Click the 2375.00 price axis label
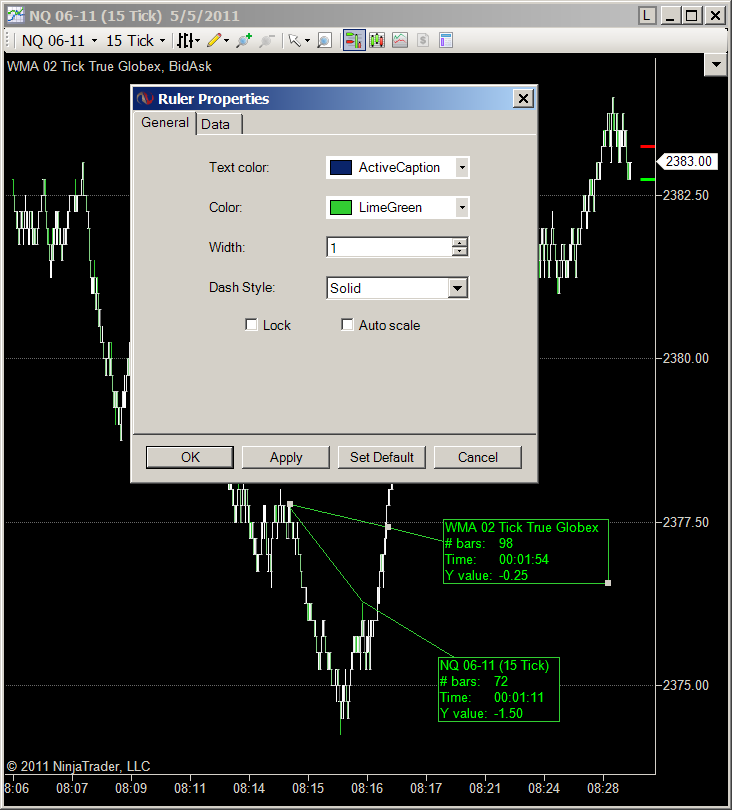The height and width of the screenshot is (810, 732). click(686, 685)
